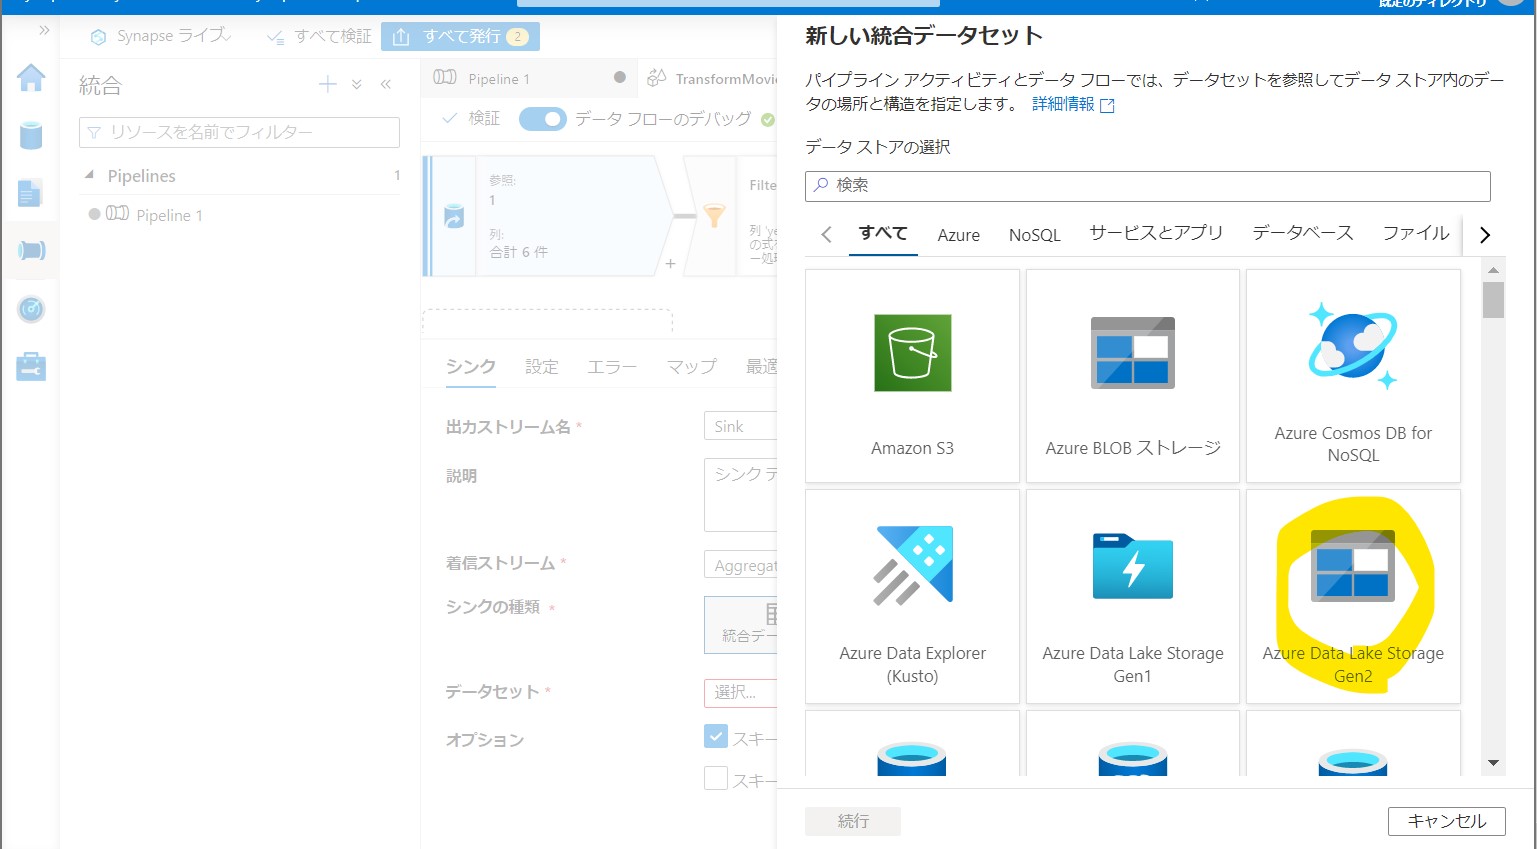The height and width of the screenshot is (849, 1537).
Task: Open the Manage hub toolbox icon
Action: point(31,367)
